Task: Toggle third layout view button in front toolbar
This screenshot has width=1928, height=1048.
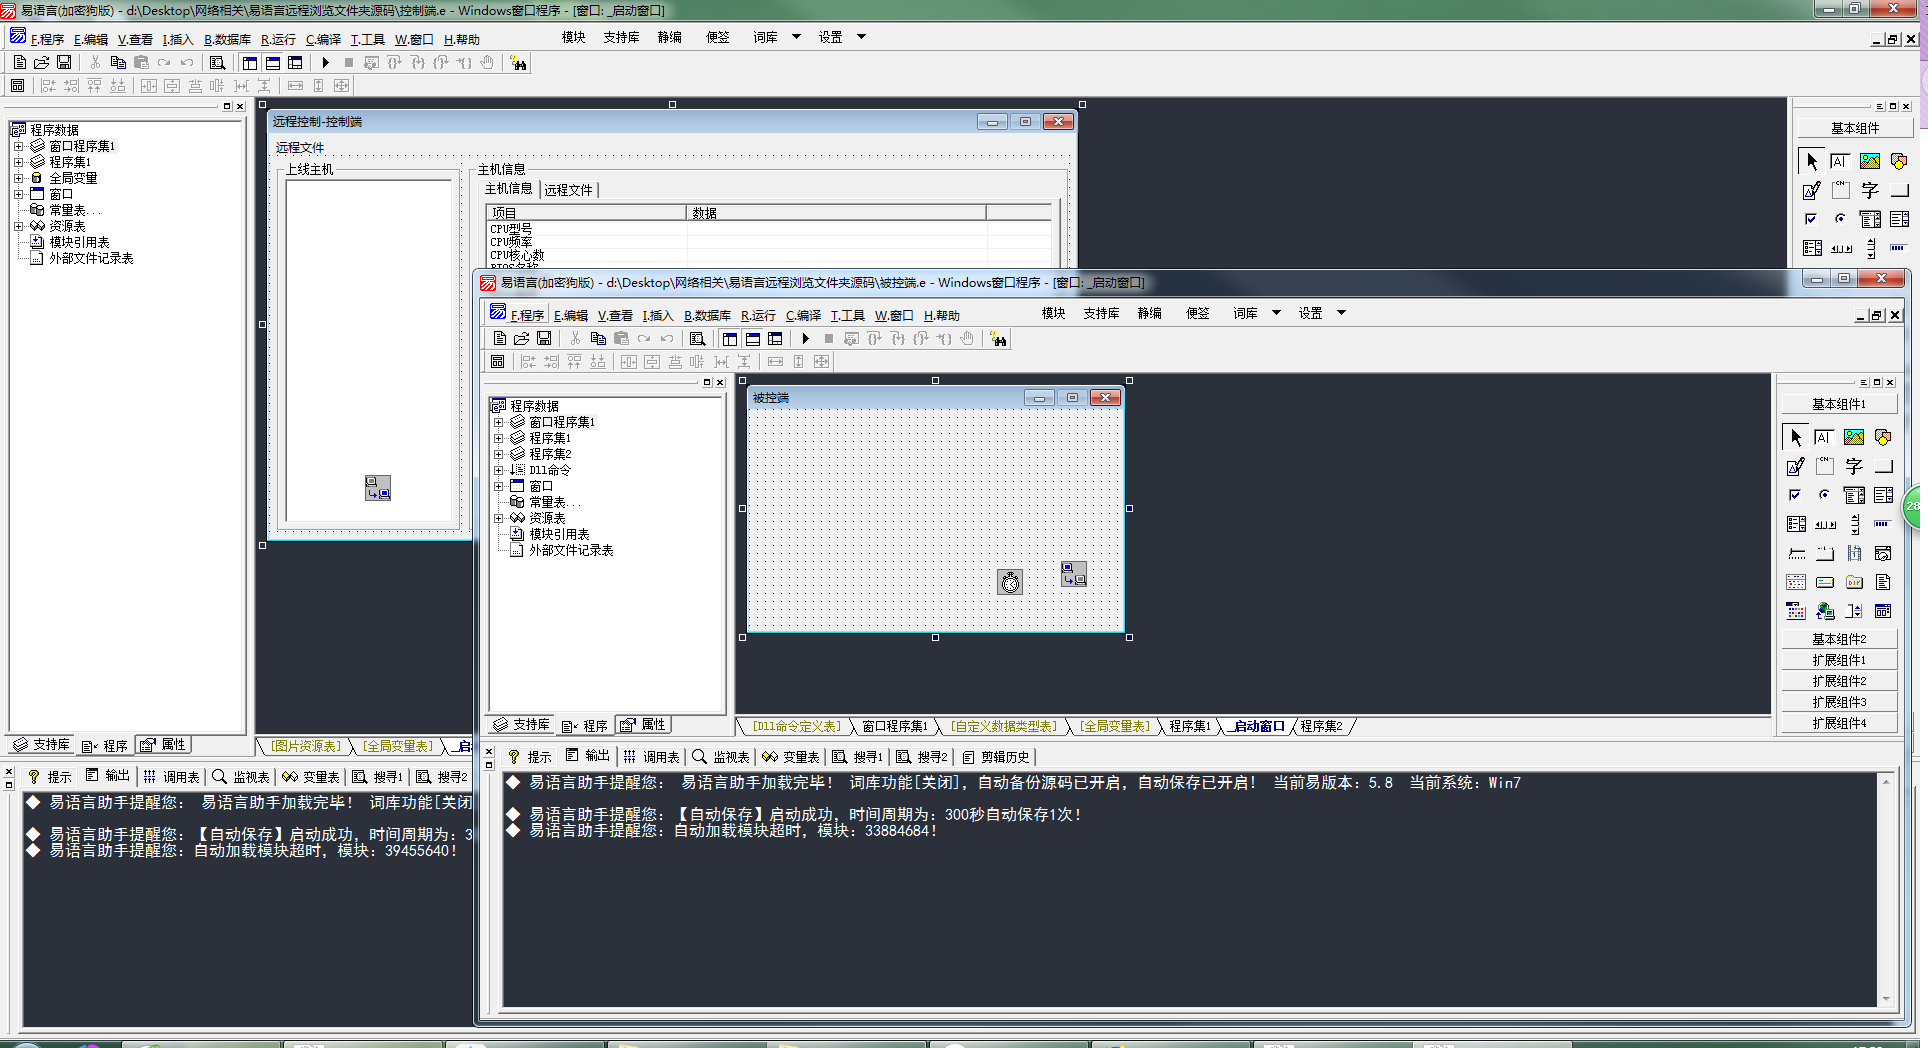Action: 775,339
